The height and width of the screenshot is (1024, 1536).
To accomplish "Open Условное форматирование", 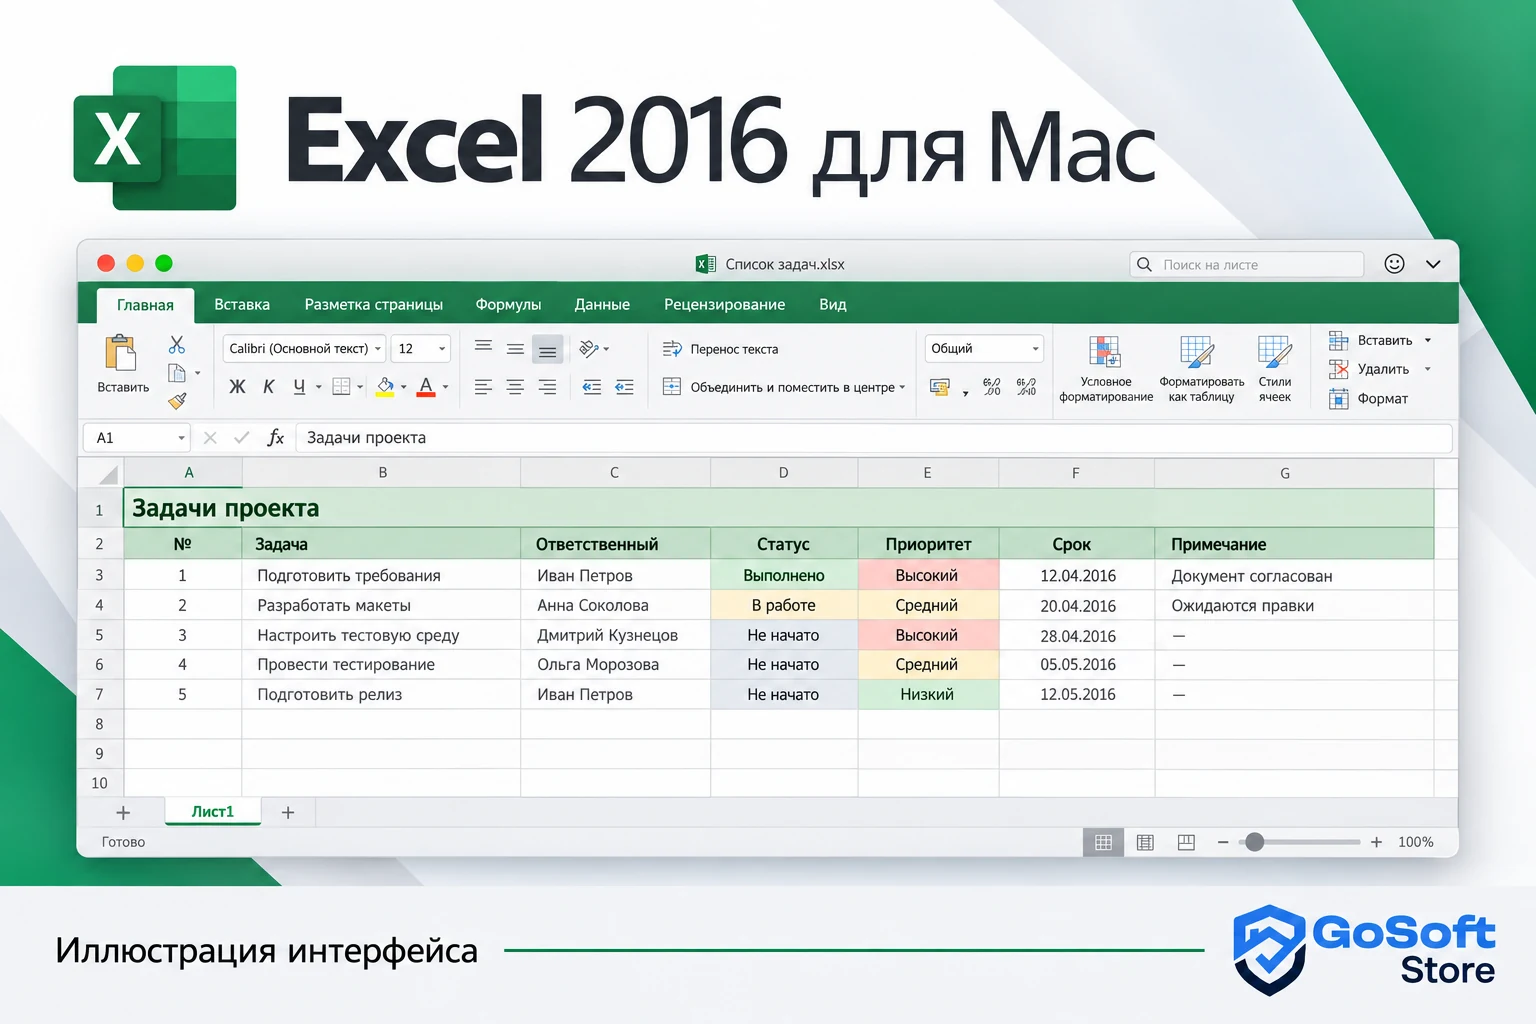I will [1106, 370].
